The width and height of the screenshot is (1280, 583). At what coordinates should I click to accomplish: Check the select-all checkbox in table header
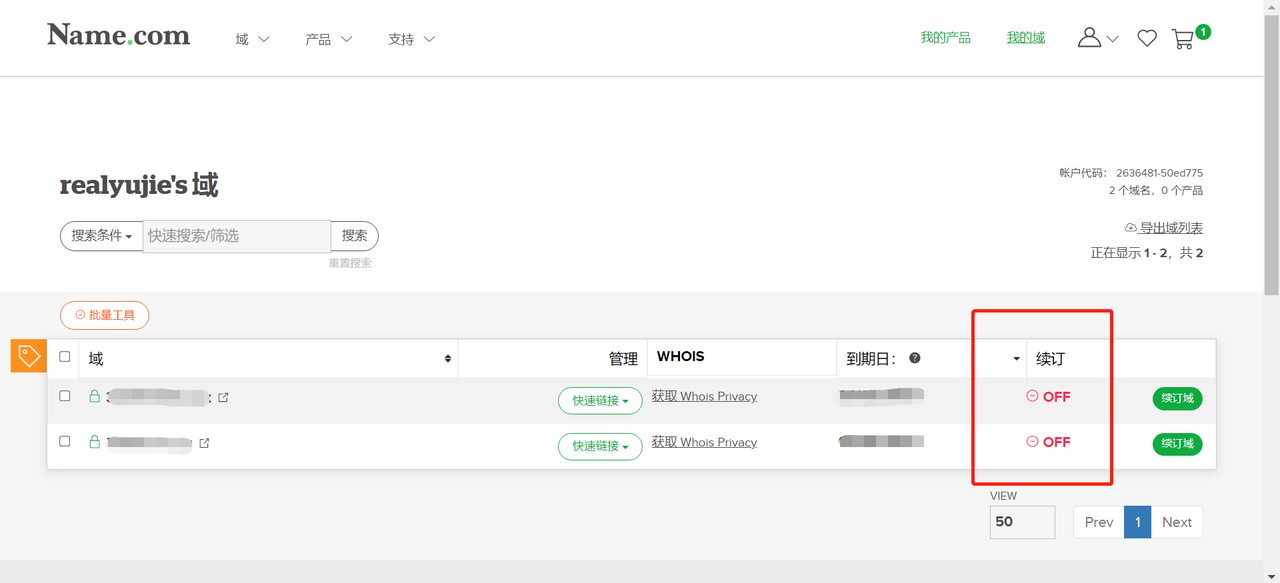(65, 357)
